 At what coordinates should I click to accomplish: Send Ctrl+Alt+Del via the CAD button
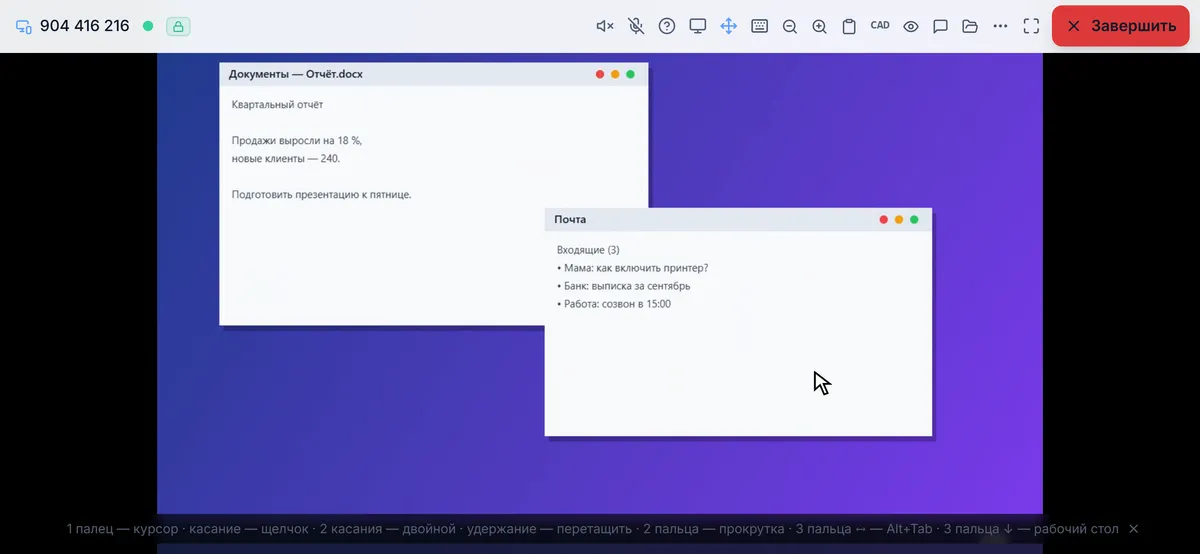tap(880, 25)
